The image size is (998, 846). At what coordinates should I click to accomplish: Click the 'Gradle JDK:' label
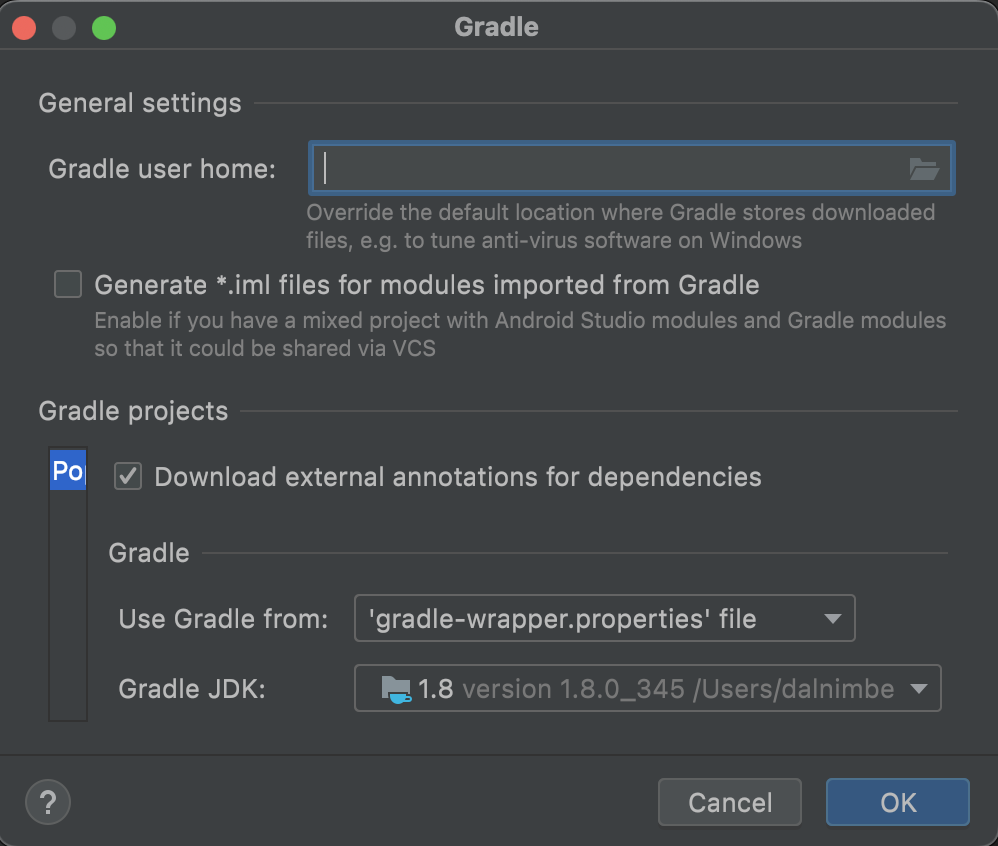click(192, 689)
